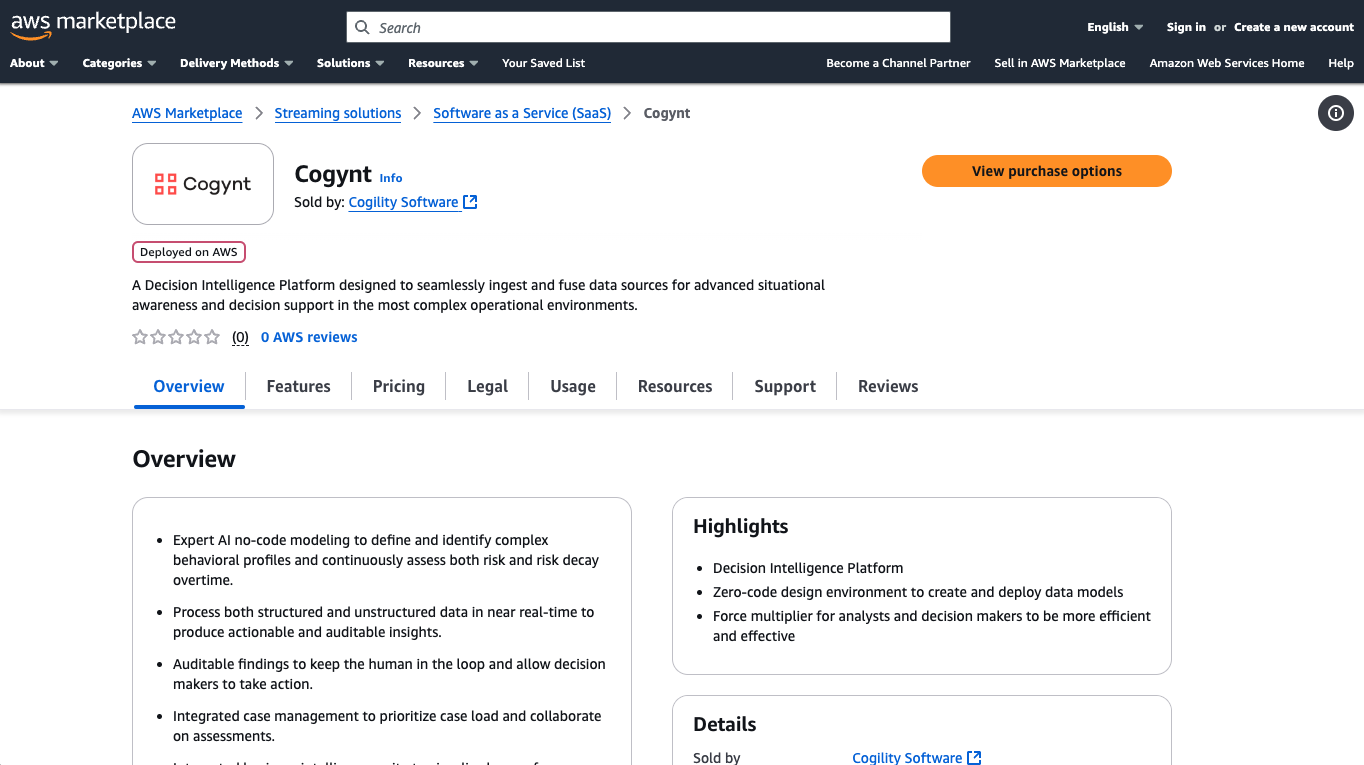Switch to the Support tab
This screenshot has width=1364, height=765.
[785, 387]
